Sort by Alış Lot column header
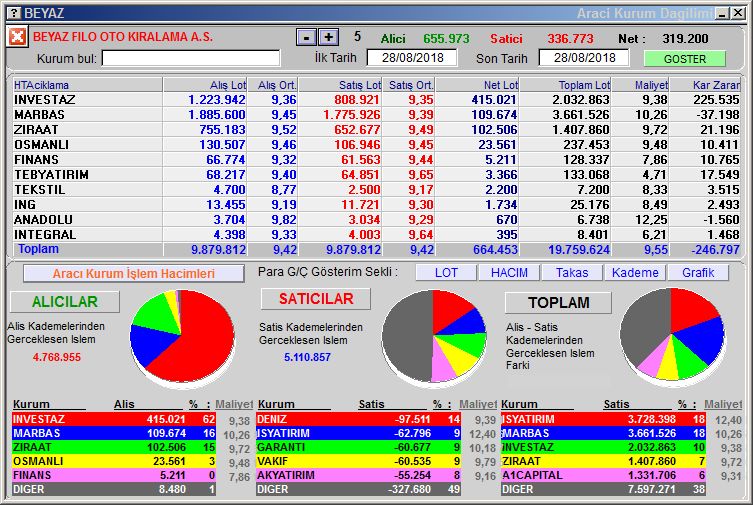Screen dimensions: 753x505 point(205,85)
